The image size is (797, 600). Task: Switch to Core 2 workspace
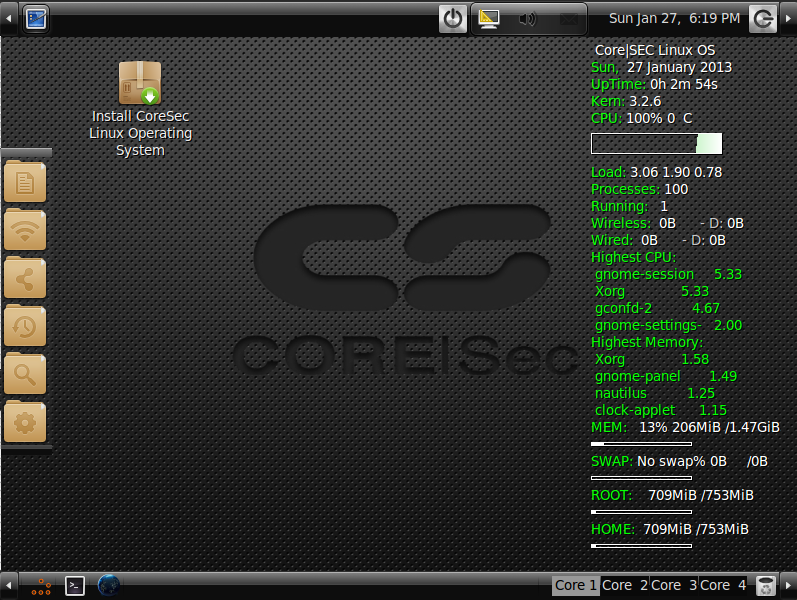pos(625,586)
